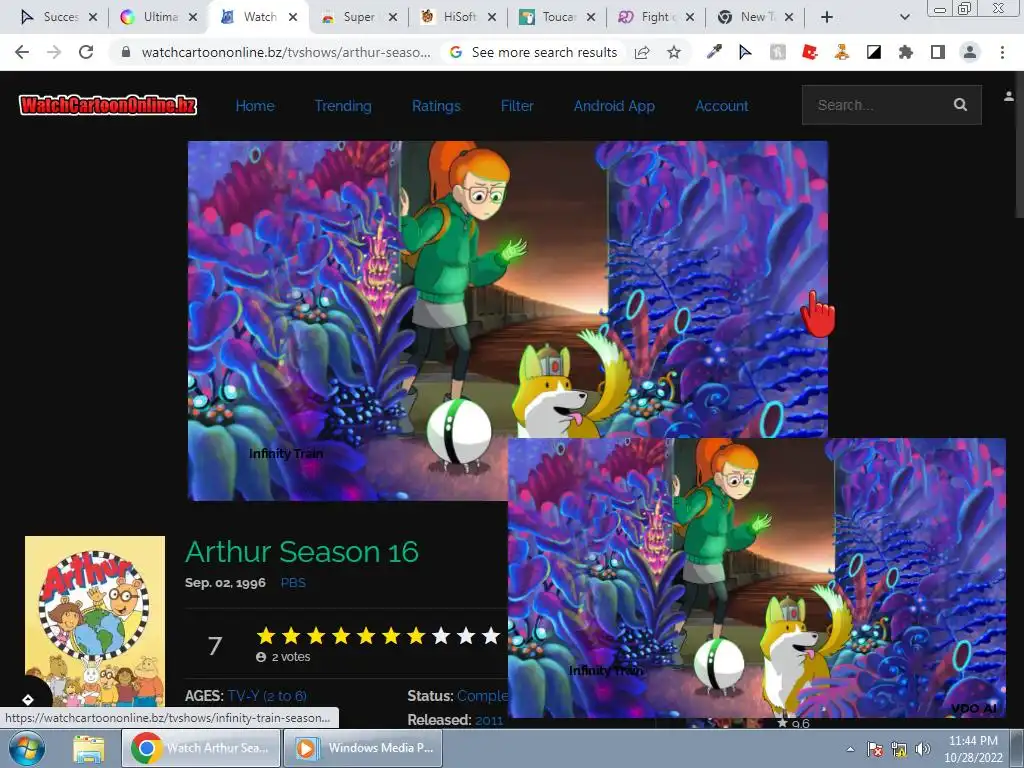Click the gray faded extension icon

tap(777, 52)
